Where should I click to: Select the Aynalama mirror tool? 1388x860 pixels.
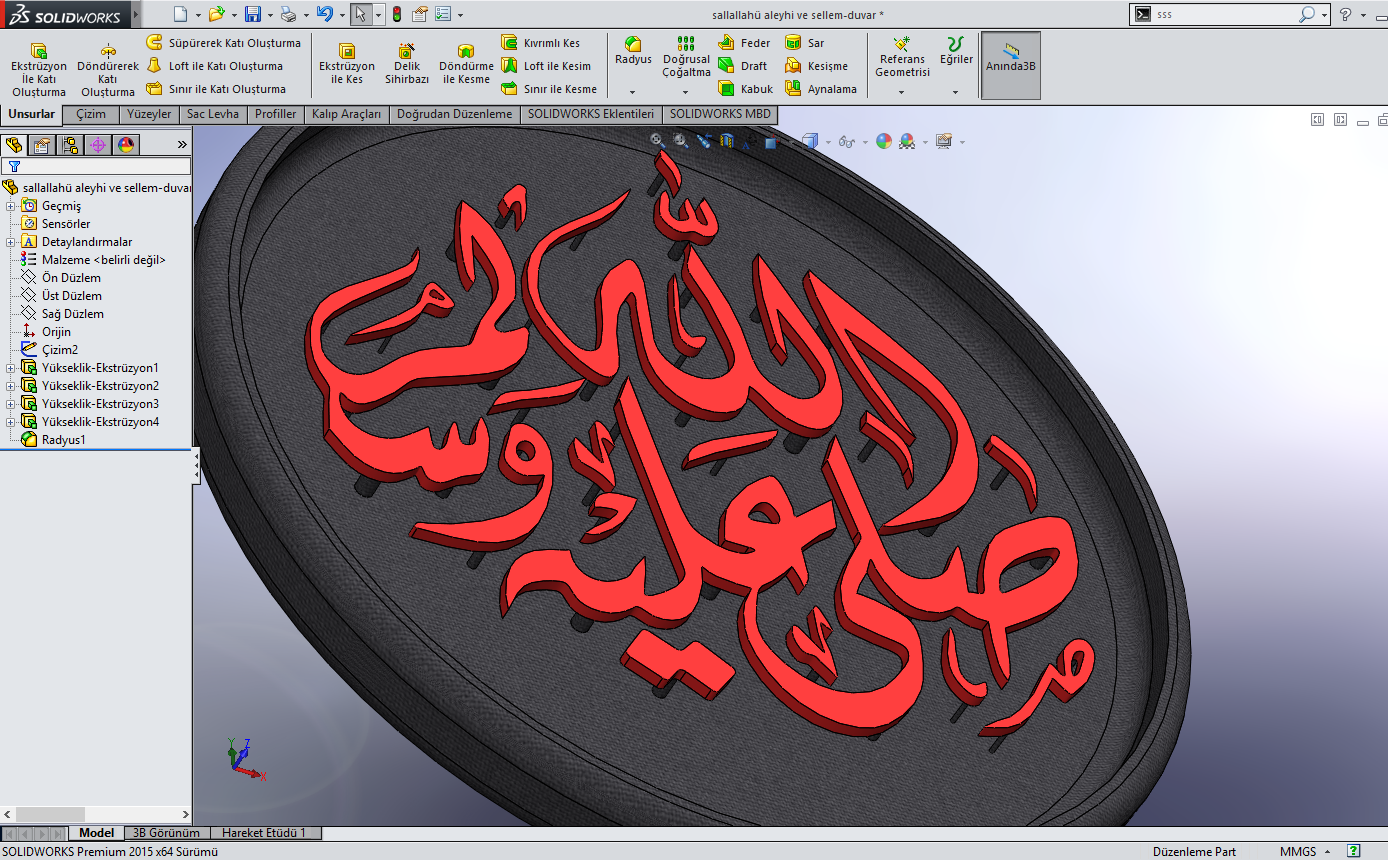[821, 89]
